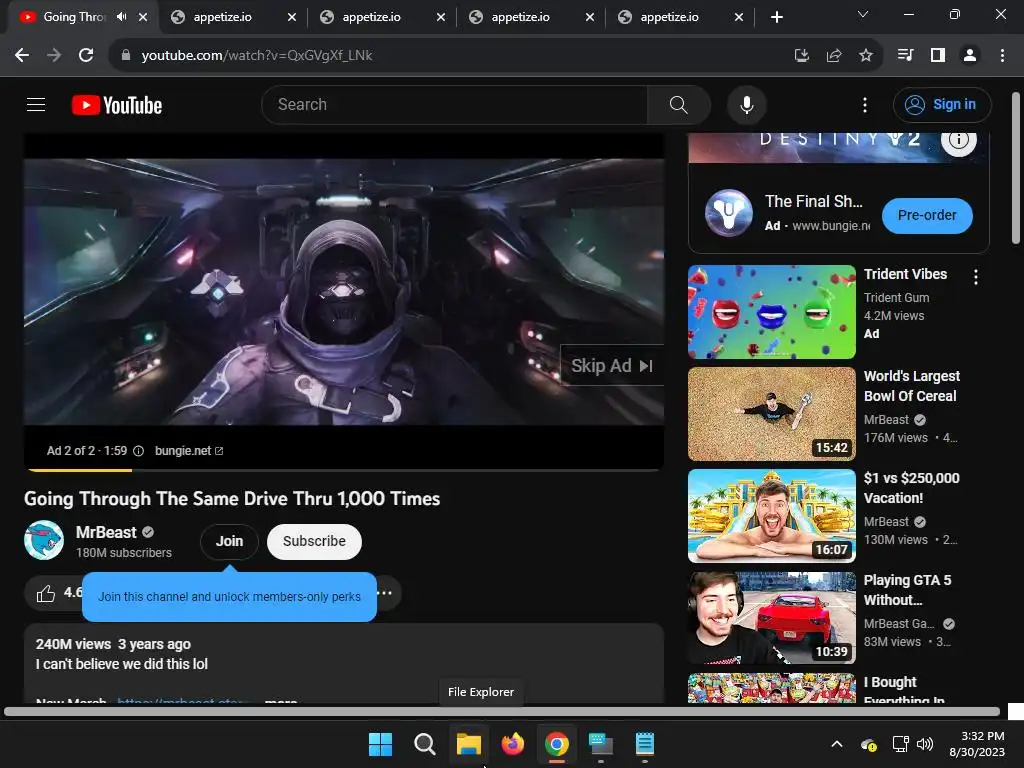This screenshot has height=768, width=1024.
Task: Open Chrome three-dot menu
Action: tap(1002, 56)
